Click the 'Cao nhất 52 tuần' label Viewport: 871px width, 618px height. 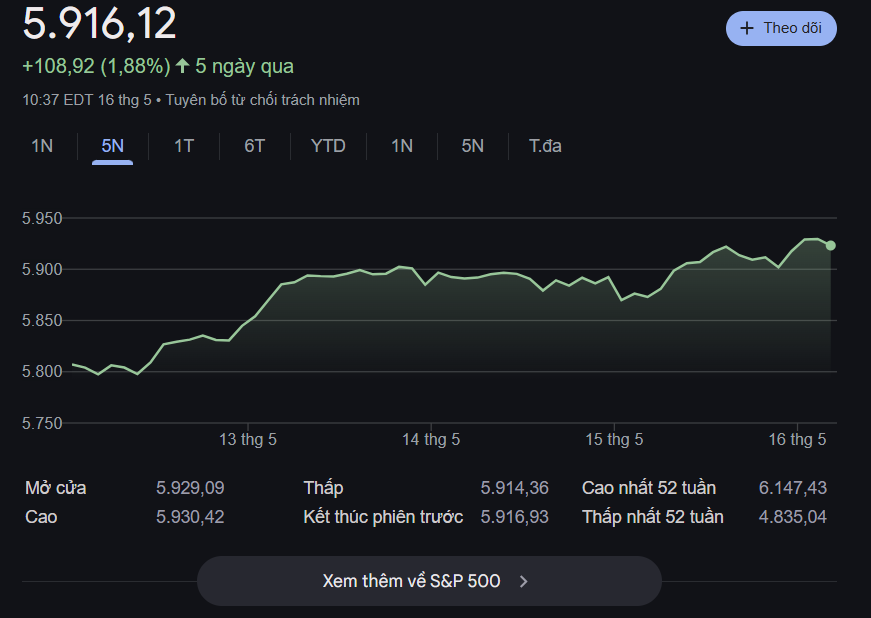(649, 488)
